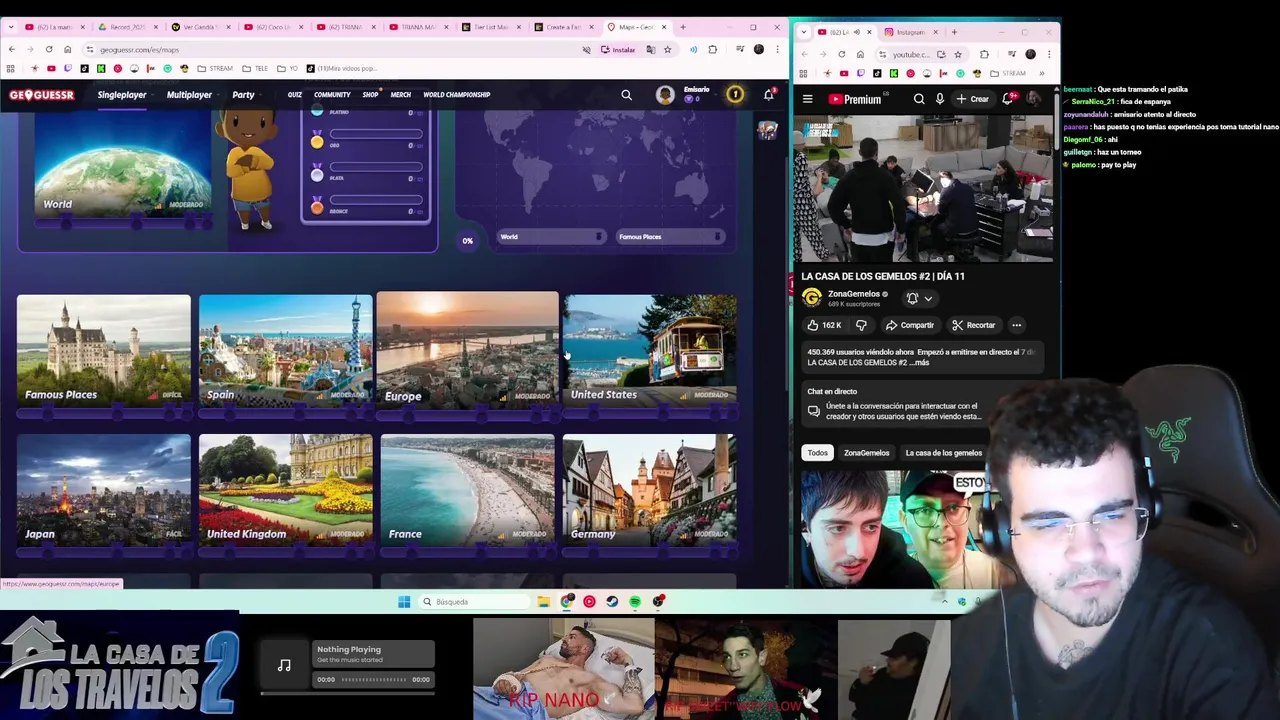Click the Recortar button
The height and width of the screenshot is (720, 1280).
pos(974,325)
